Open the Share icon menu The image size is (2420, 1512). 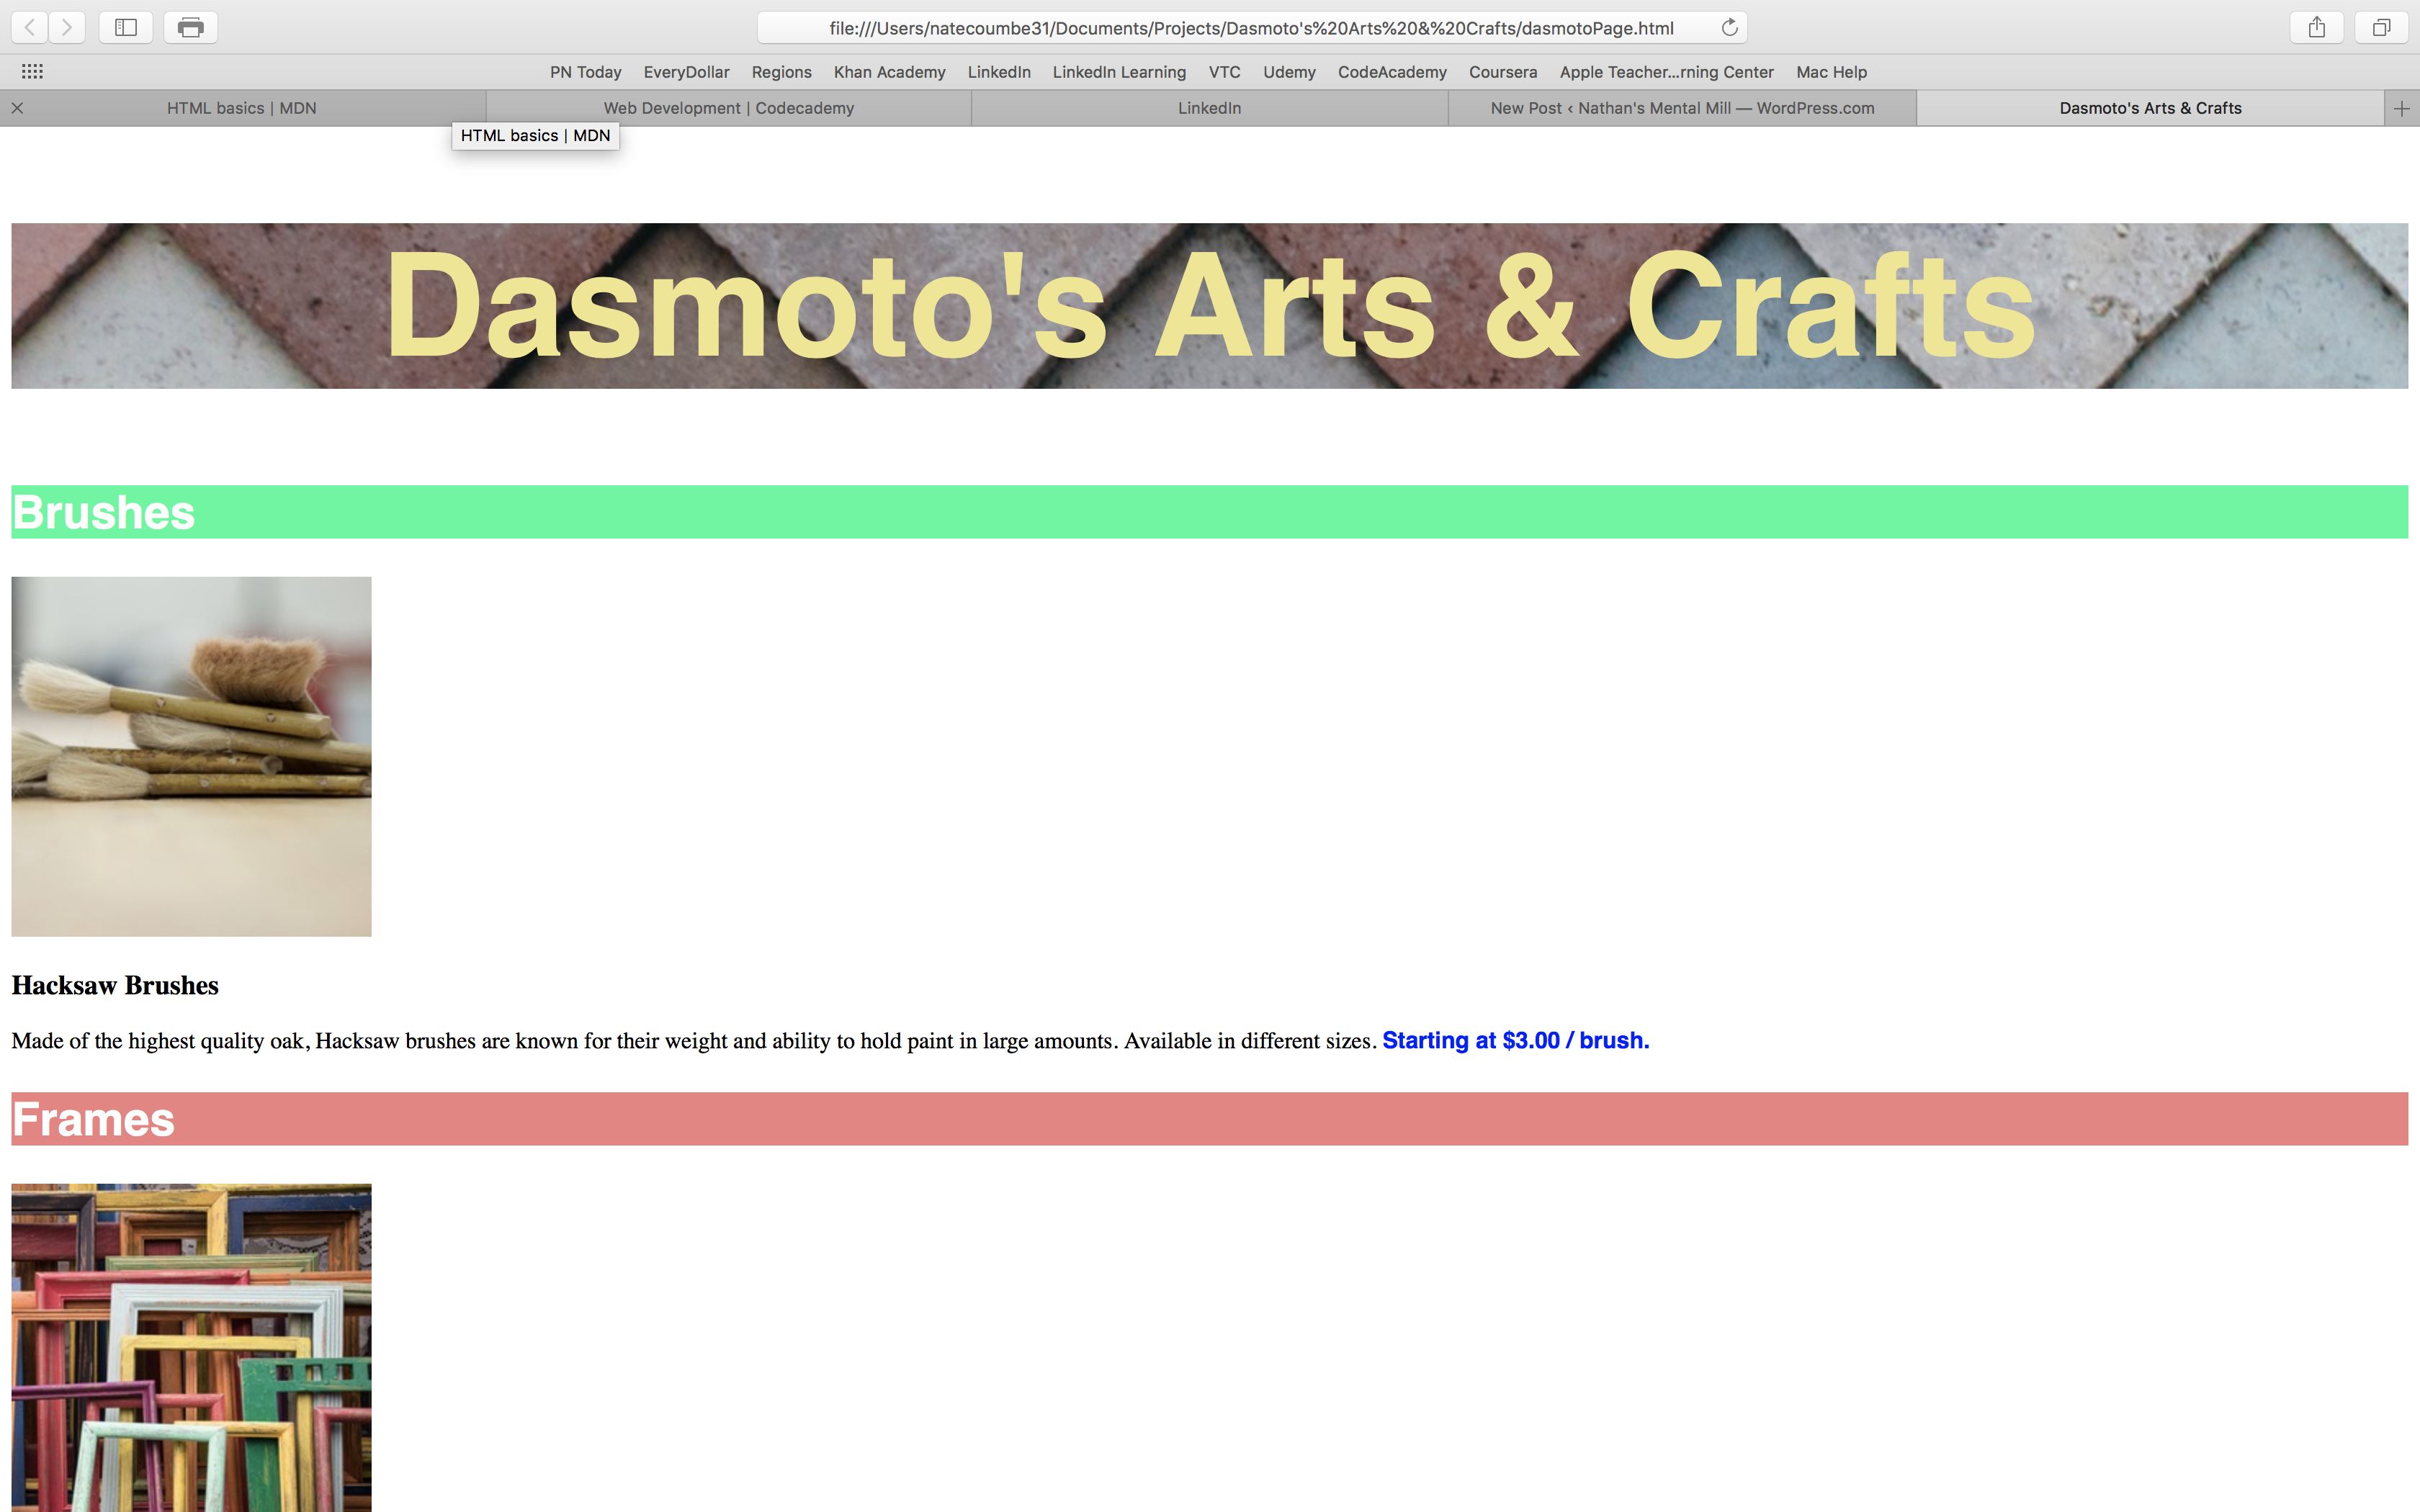pyautogui.click(x=2316, y=27)
